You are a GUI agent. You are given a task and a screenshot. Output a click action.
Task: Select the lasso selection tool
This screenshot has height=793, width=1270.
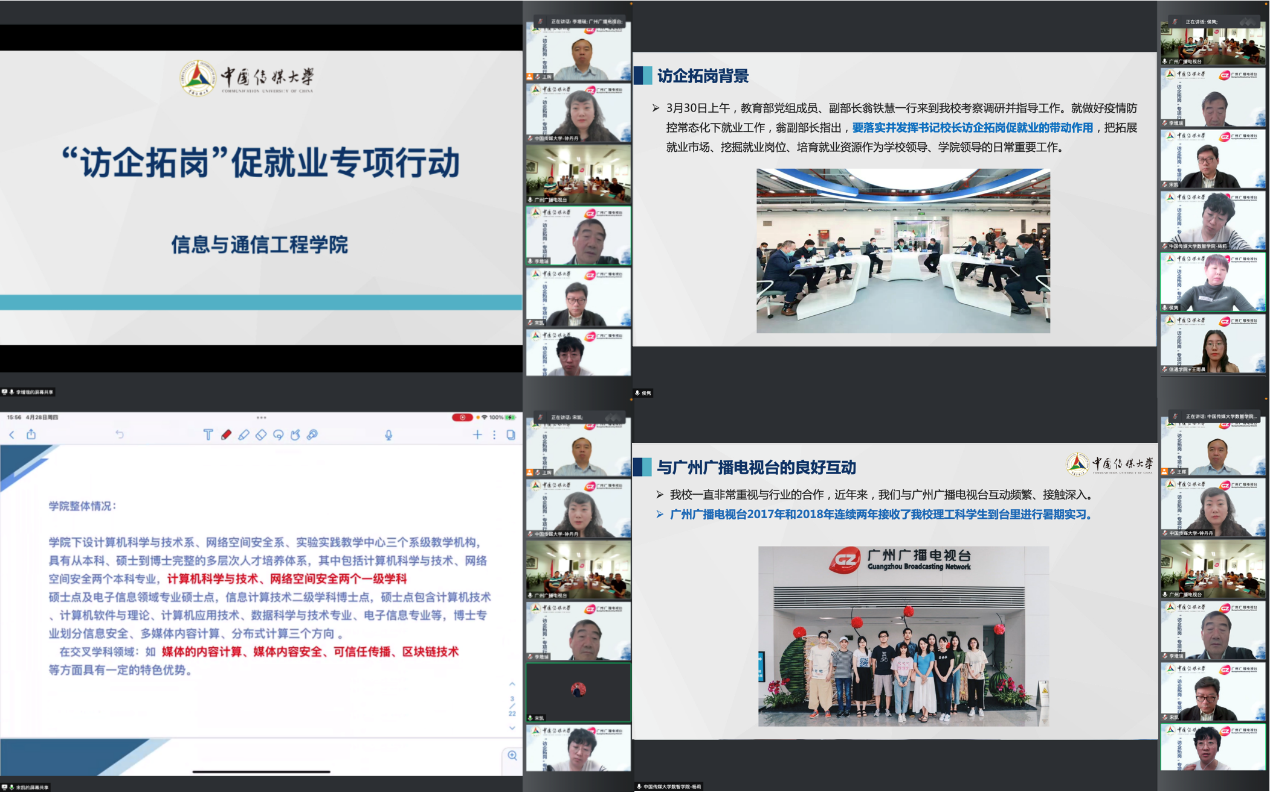point(278,435)
